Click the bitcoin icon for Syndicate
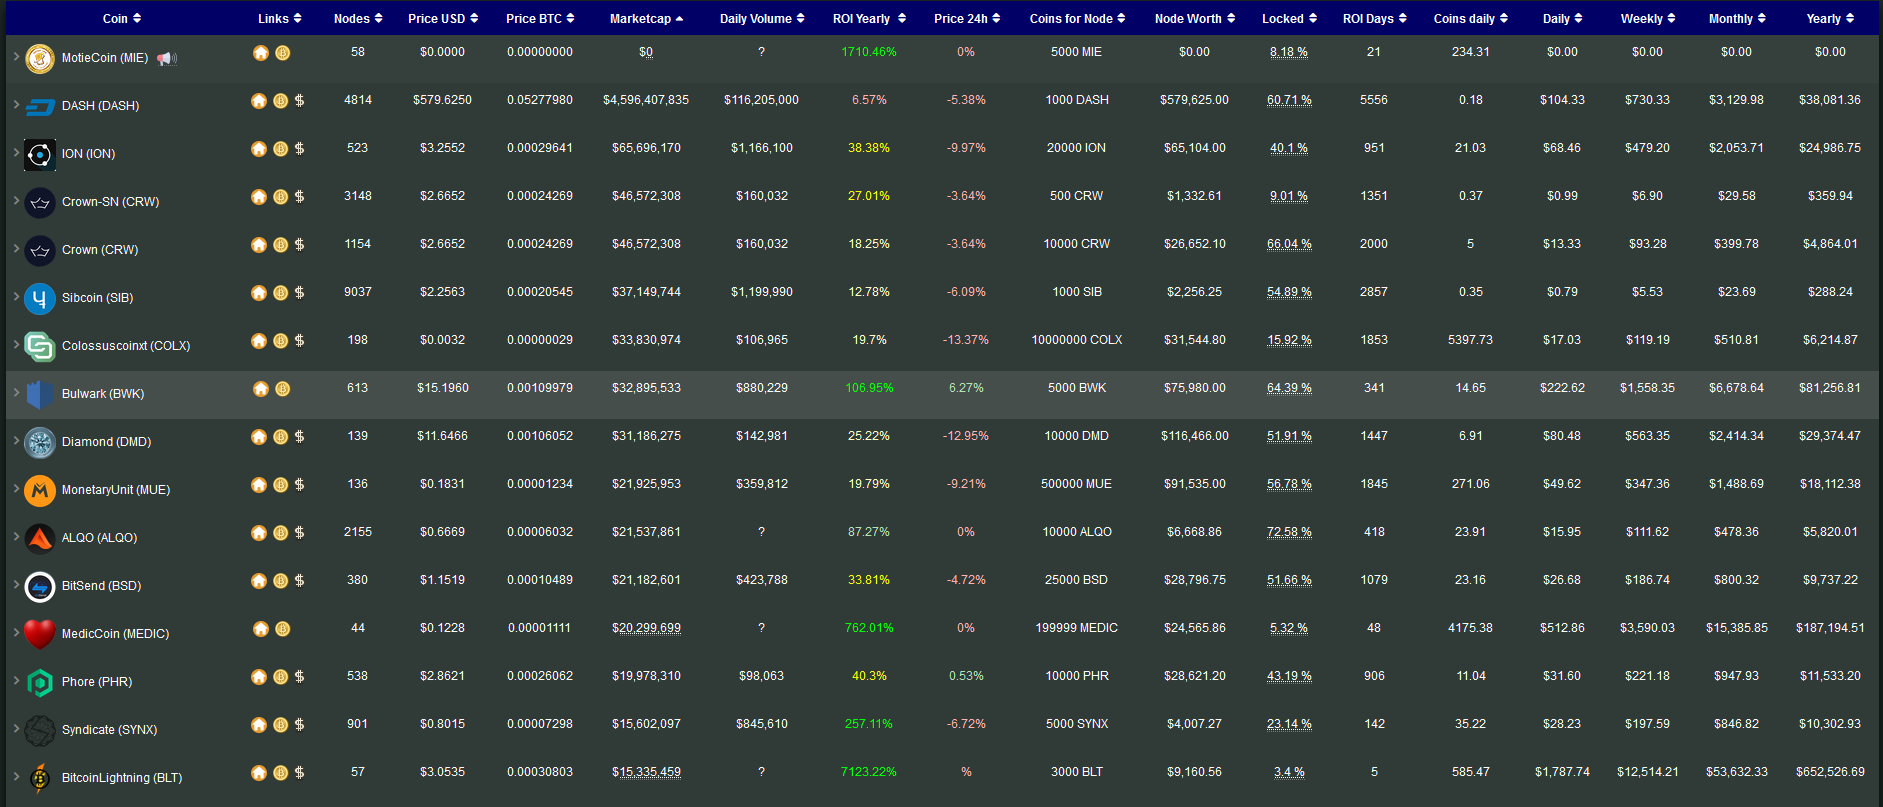1883x807 pixels. point(281,725)
